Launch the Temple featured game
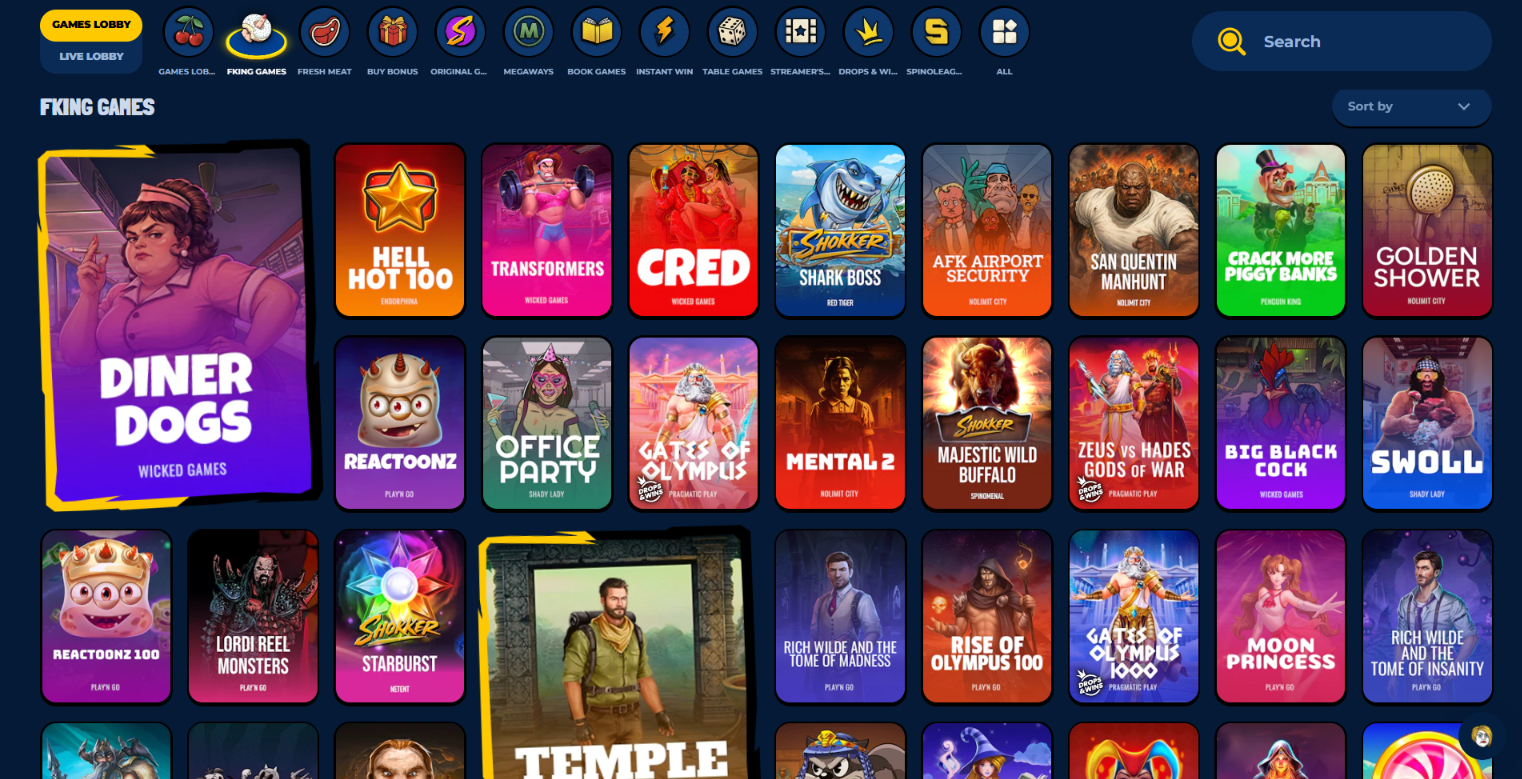This screenshot has height=779, width=1522. click(x=618, y=655)
